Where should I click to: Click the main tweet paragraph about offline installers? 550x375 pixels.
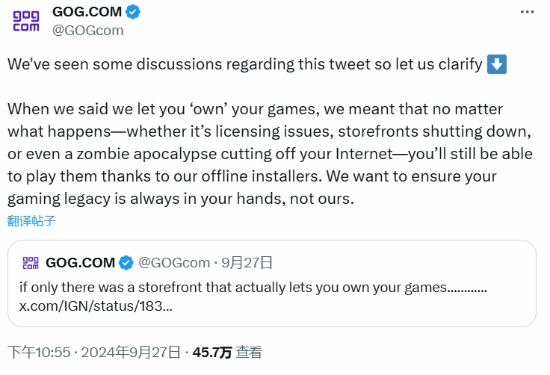pos(270,154)
